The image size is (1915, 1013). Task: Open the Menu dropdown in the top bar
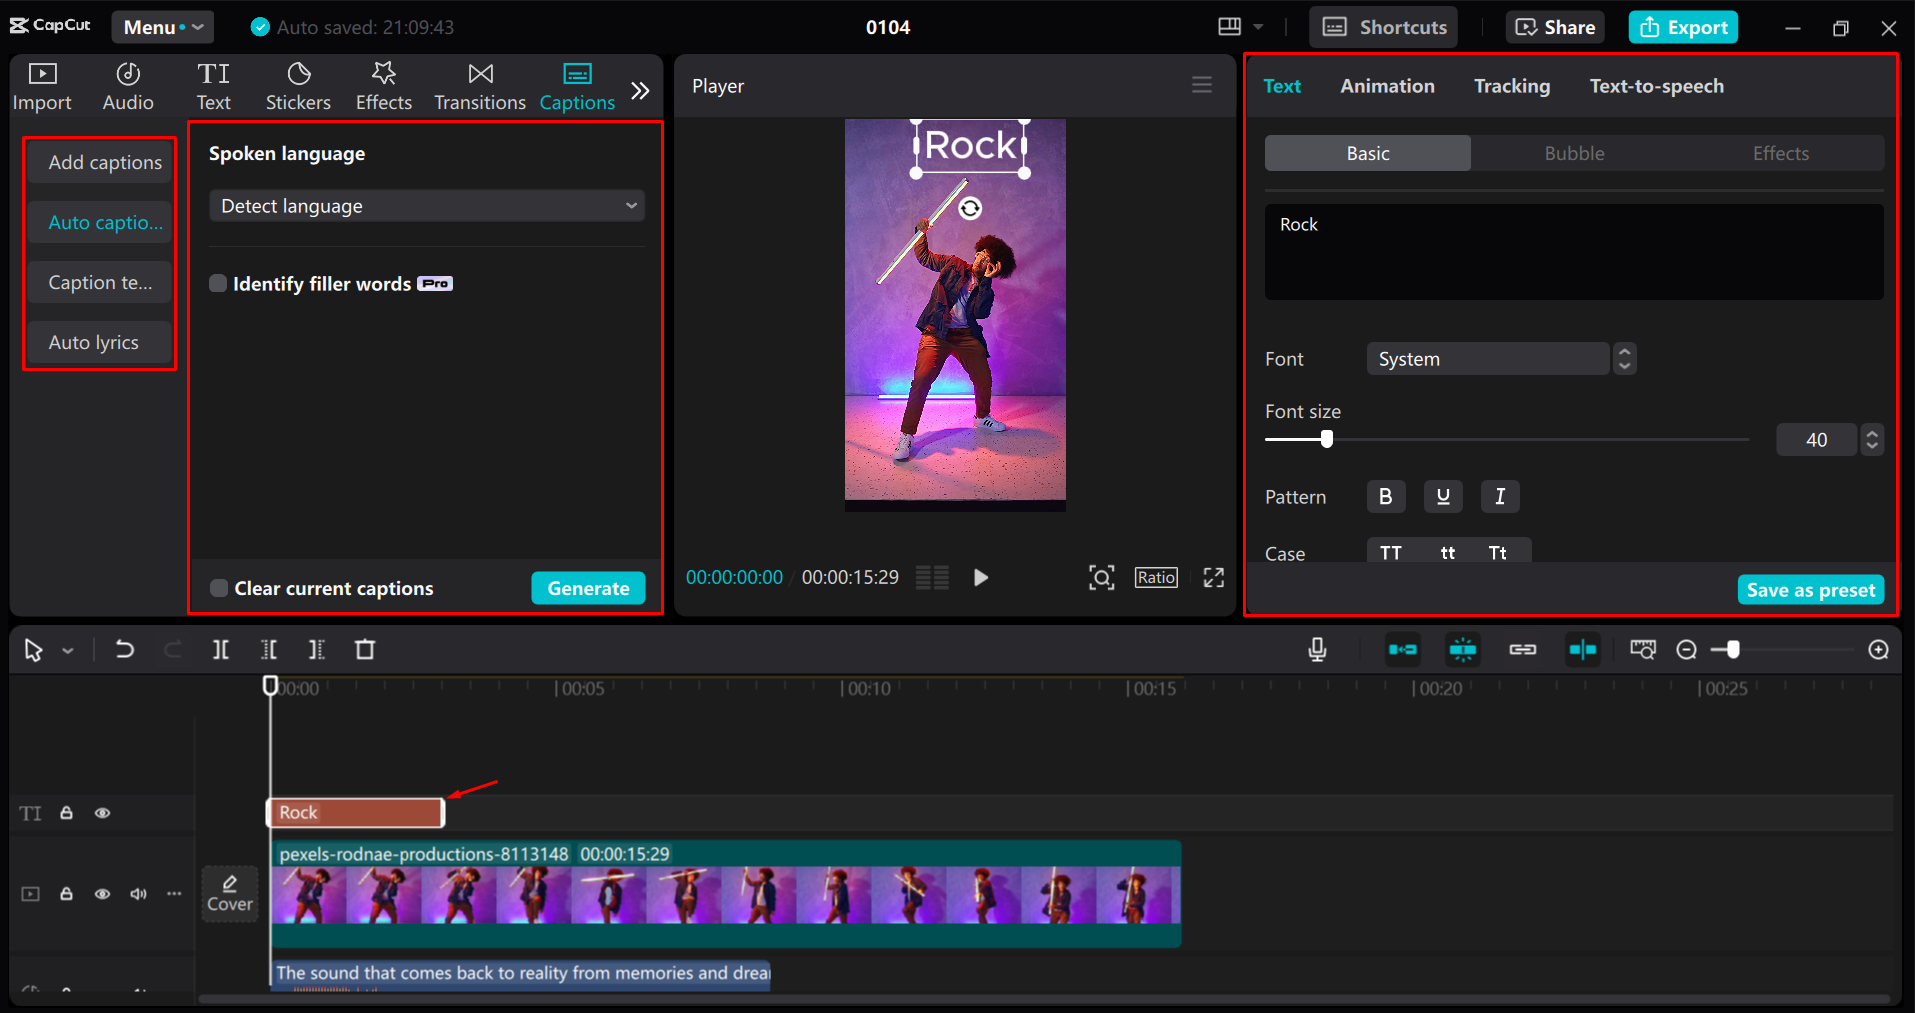pyautogui.click(x=162, y=27)
